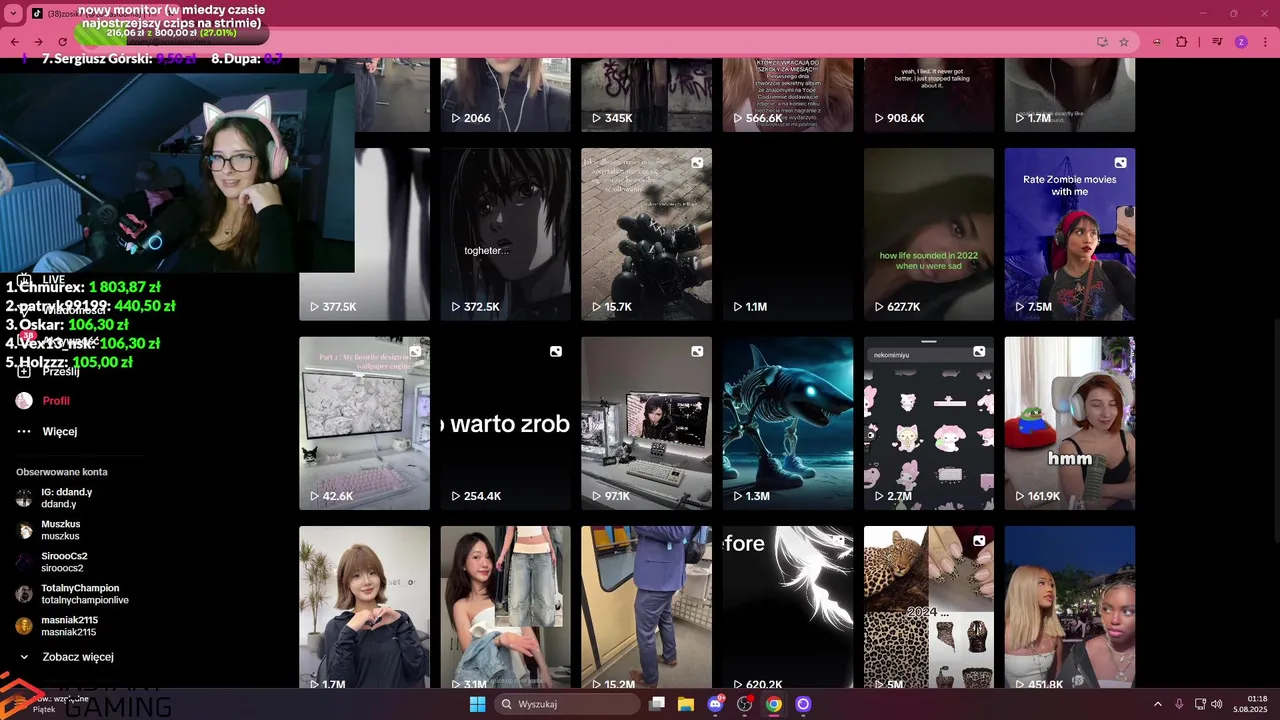Open the purple circle app in taskbar

coord(803,704)
